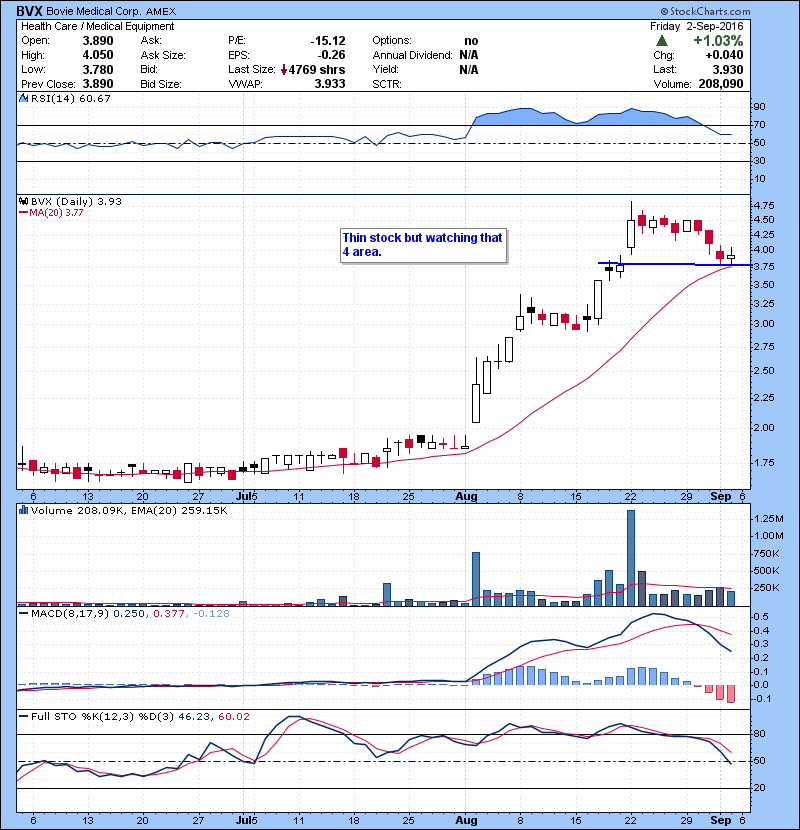Click the Jul5 label on price chart axis
The width and height of the screenshot is (800, 830).
(247, 496)
